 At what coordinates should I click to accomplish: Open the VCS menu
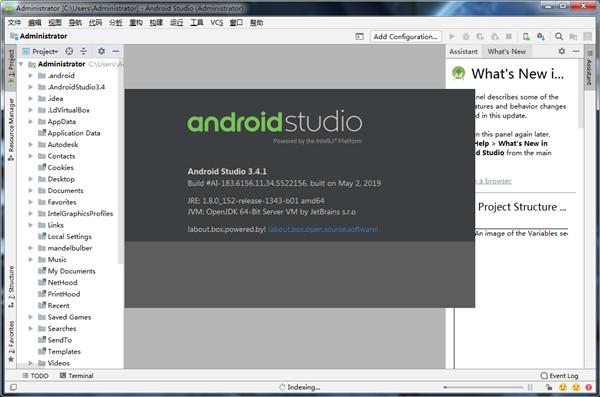coord(217,23)
